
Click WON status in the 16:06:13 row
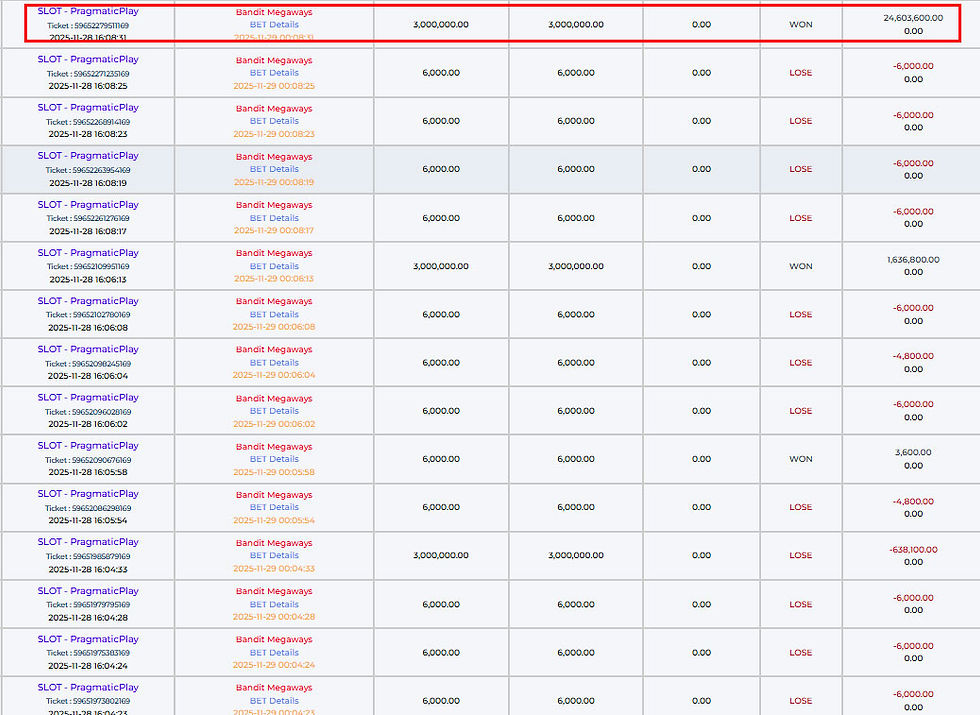[x=801, y=266]
